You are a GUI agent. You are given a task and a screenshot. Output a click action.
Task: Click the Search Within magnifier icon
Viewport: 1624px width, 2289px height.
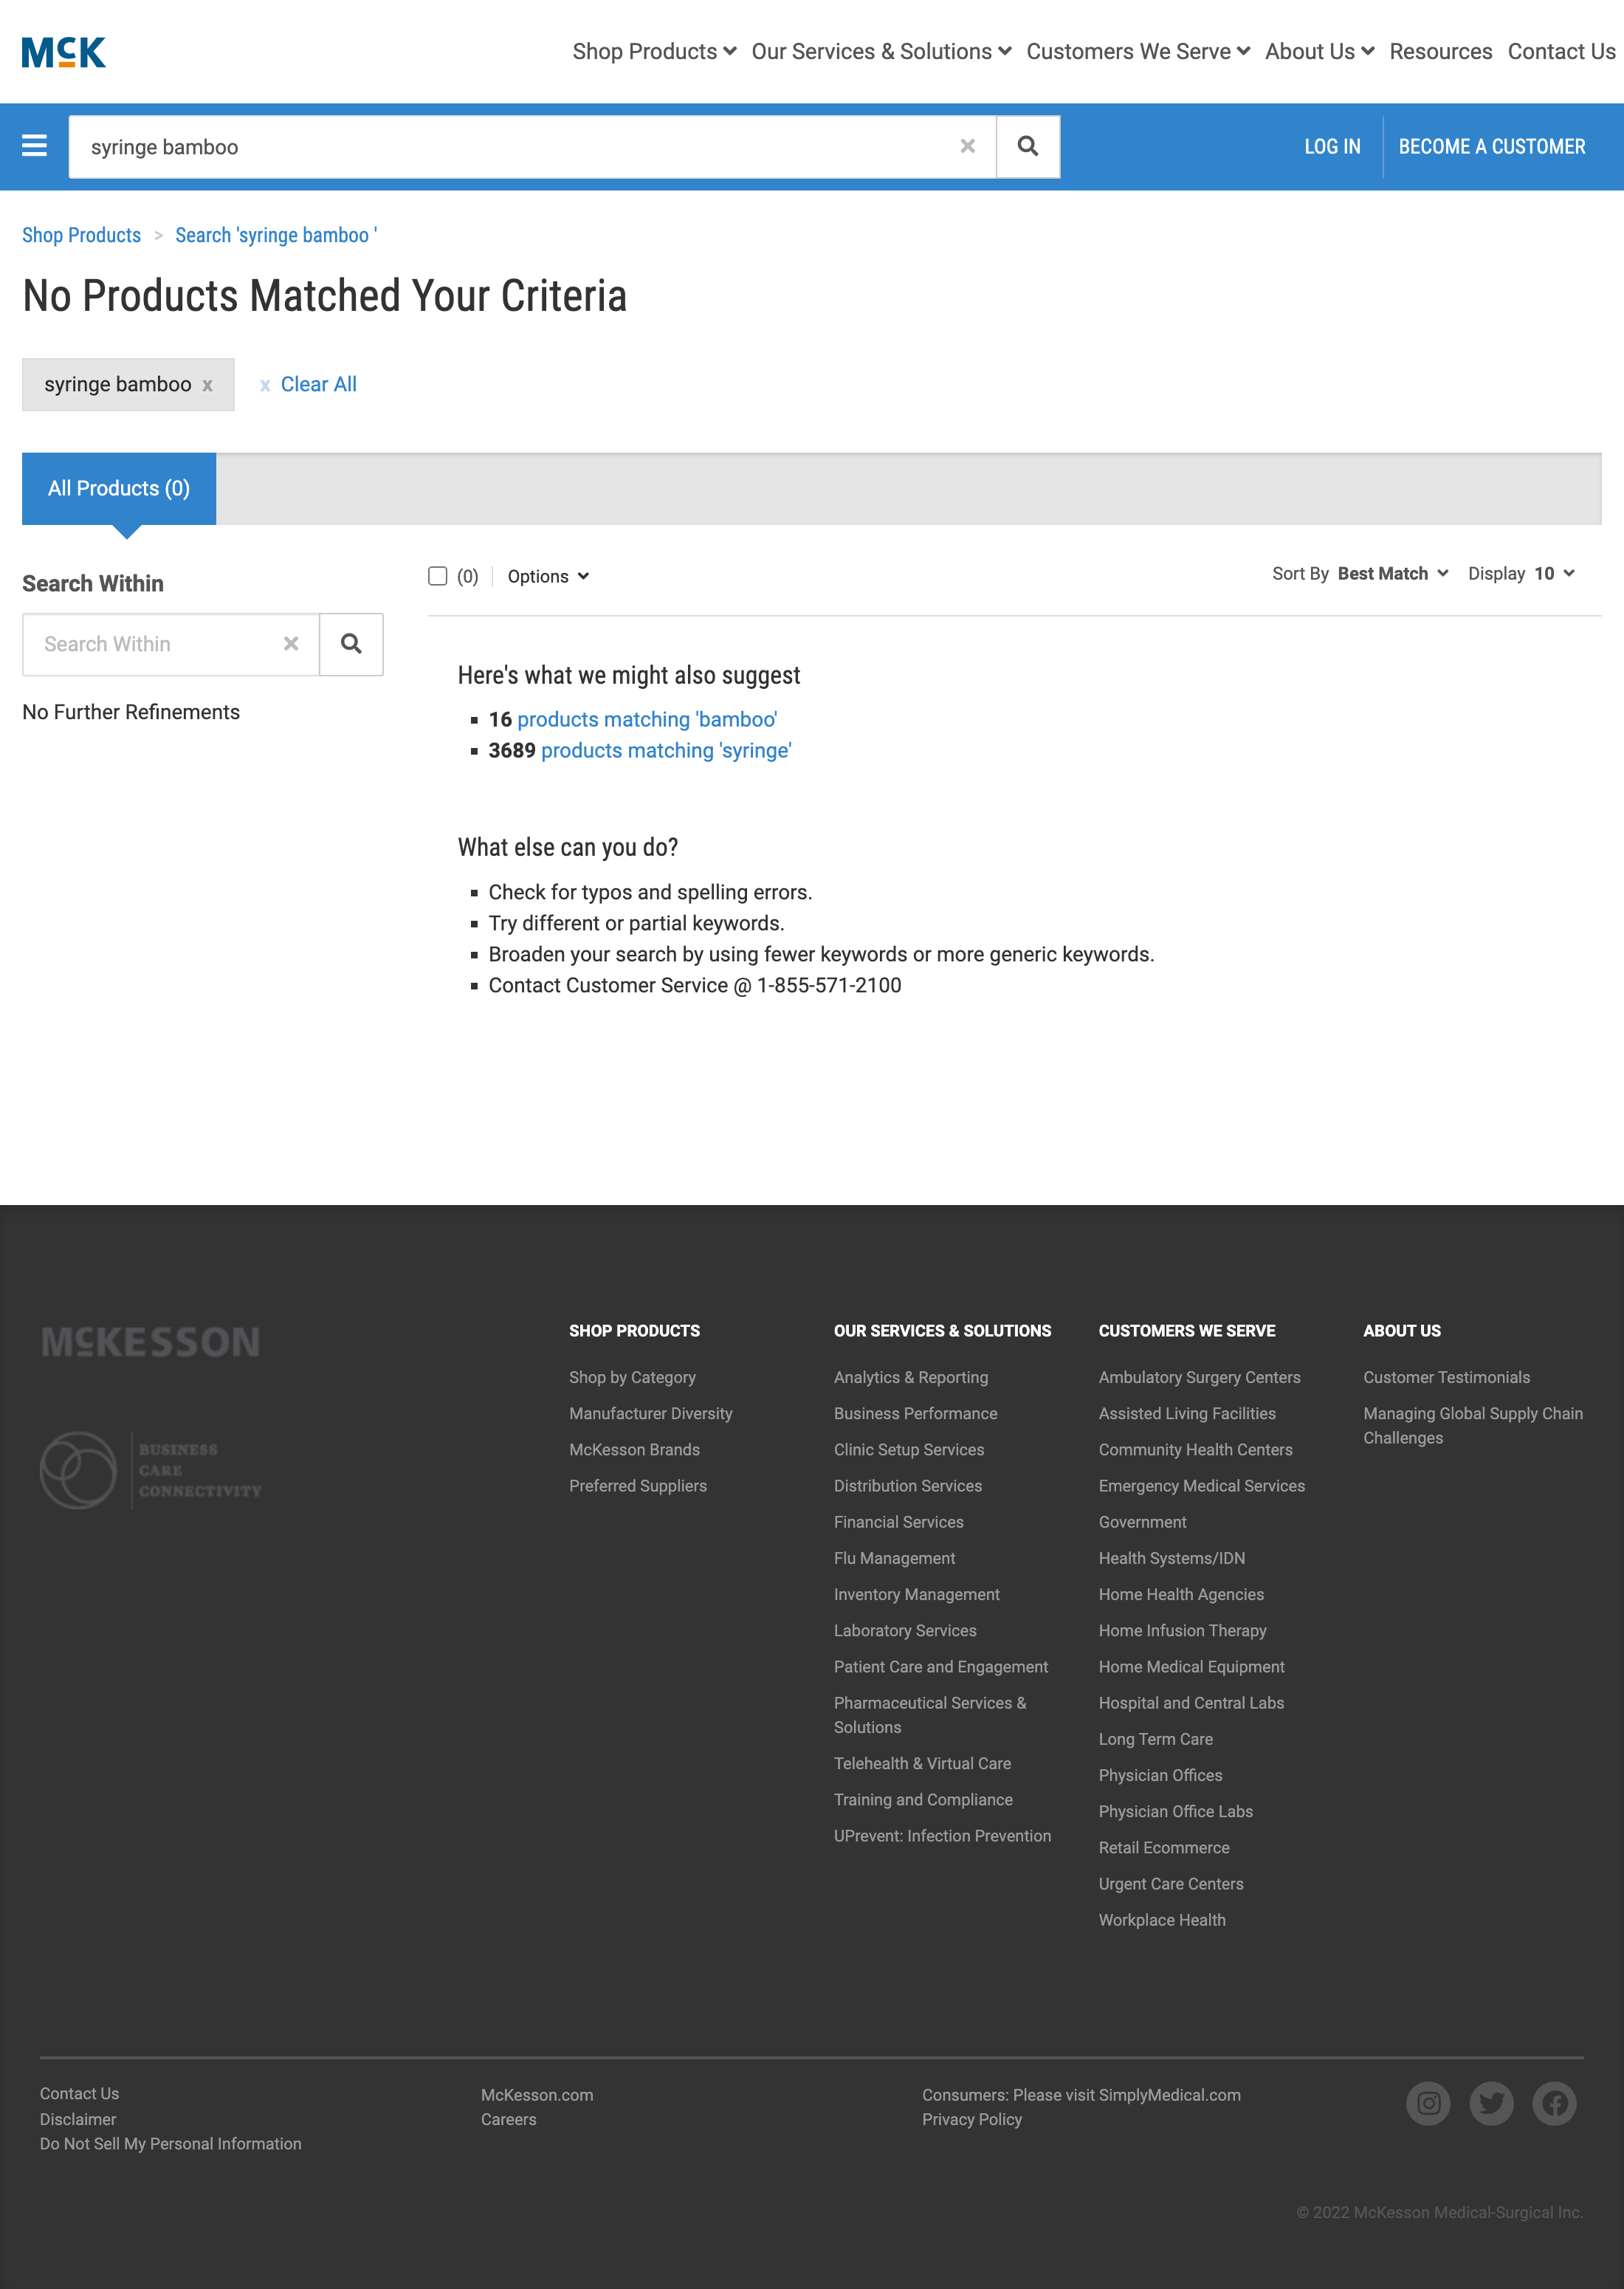coord(350,644)
